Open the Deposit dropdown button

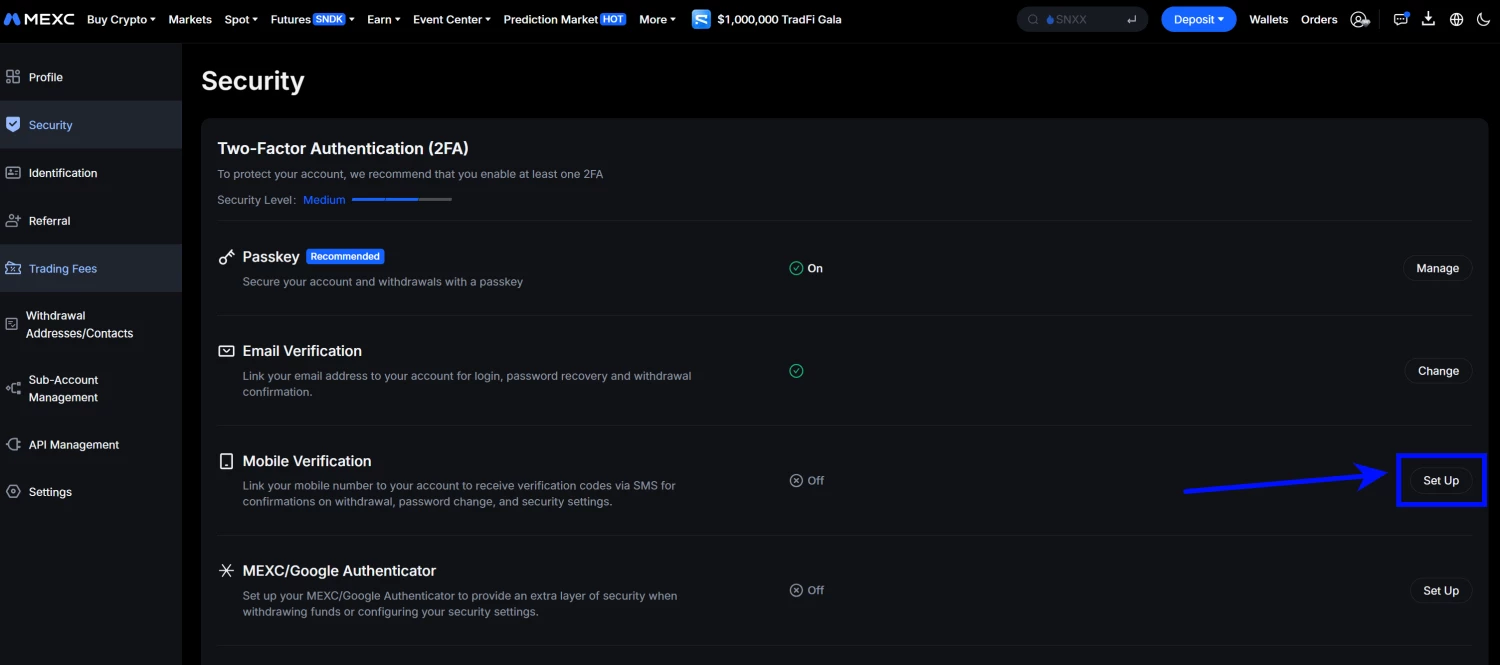[x=1198, y=19]
